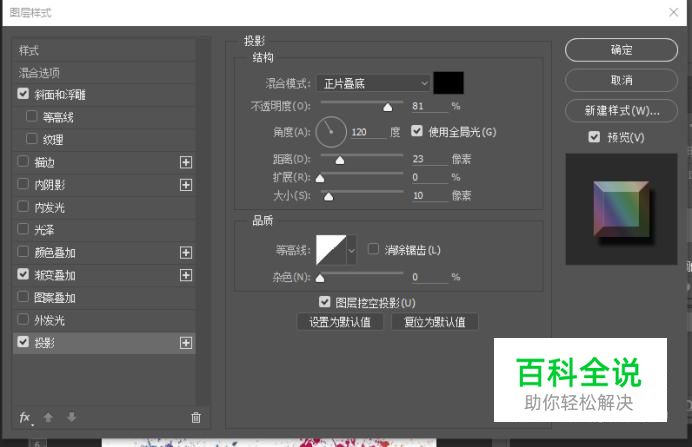This screenshot has height=447, width=692.
Task: Click the 复位为默认值 button
Action: click(435, 322)
